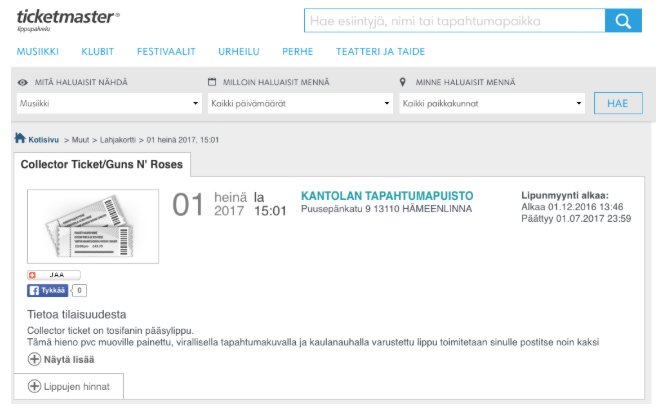Focus the Hae esiintyjä search field
Image resolution: width=663 pixels, height=415 pixels.
pyautogui.click(x=455, y=21)
